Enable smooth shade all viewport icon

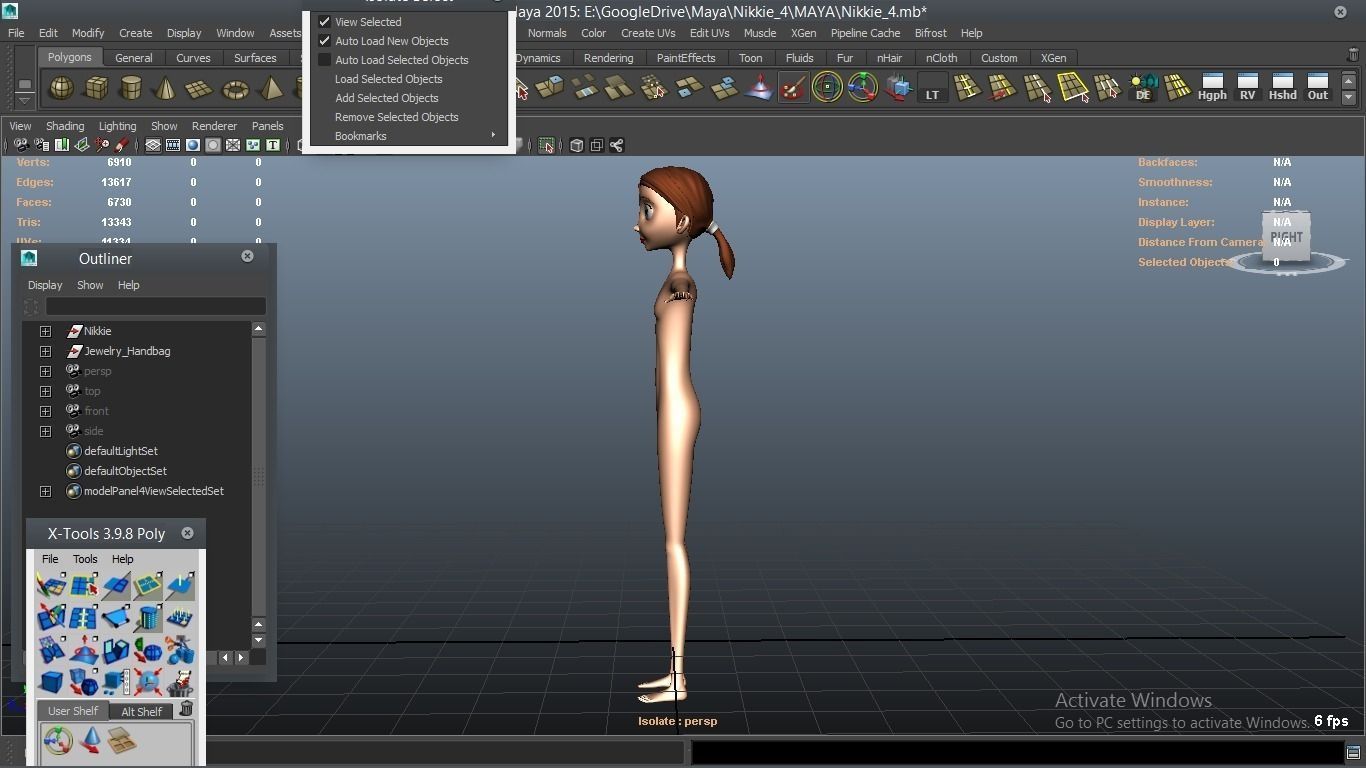tap(193, 146)
